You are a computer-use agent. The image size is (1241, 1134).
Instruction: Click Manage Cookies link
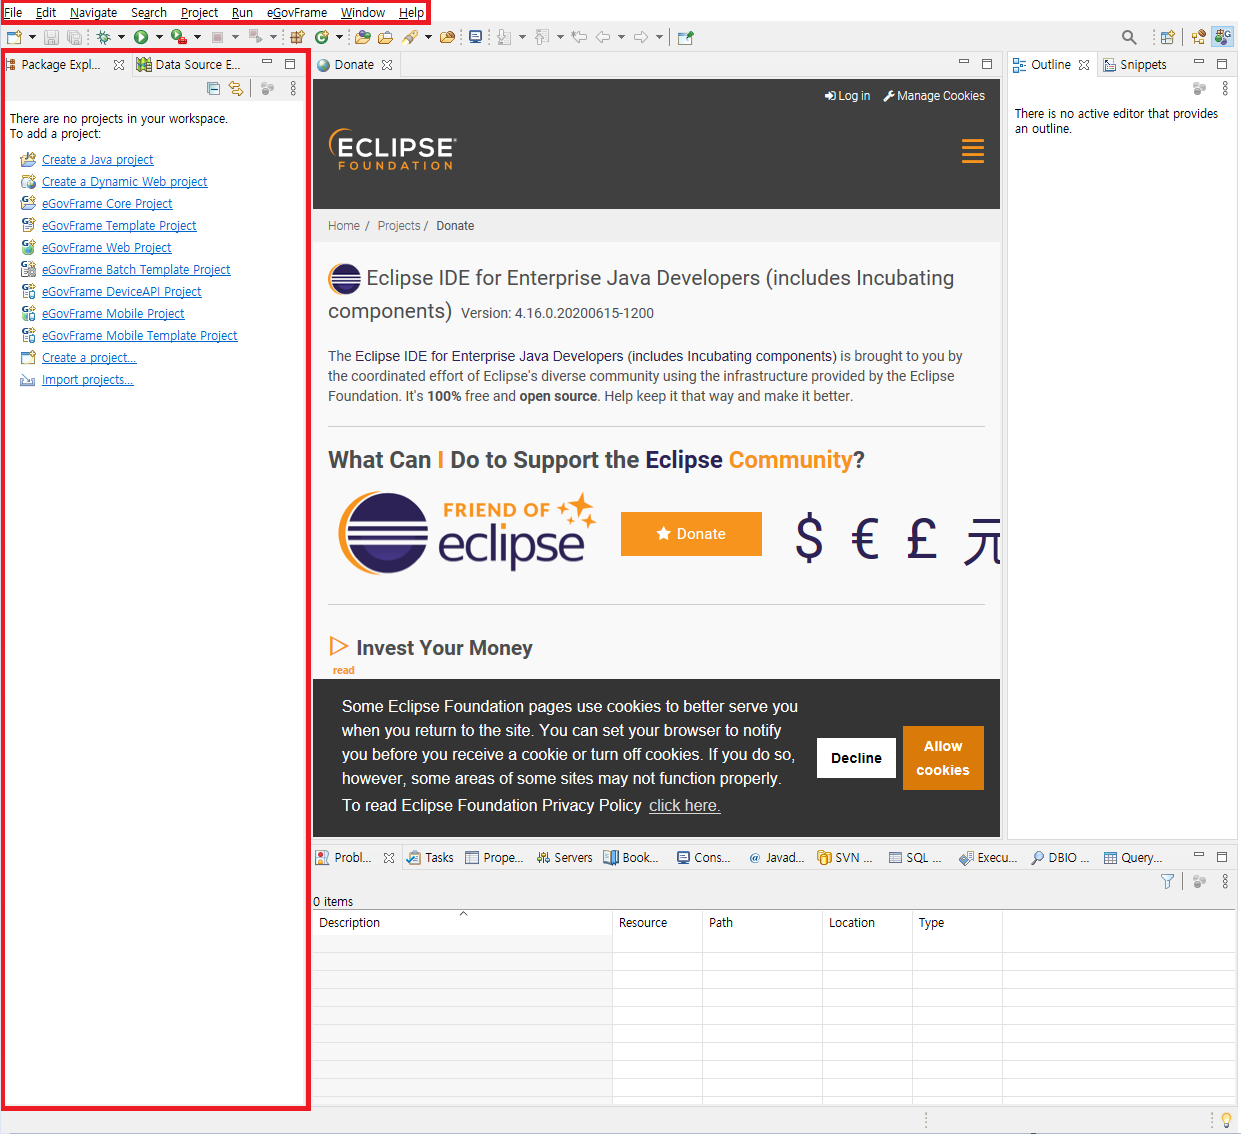click(x=934, y=96)
